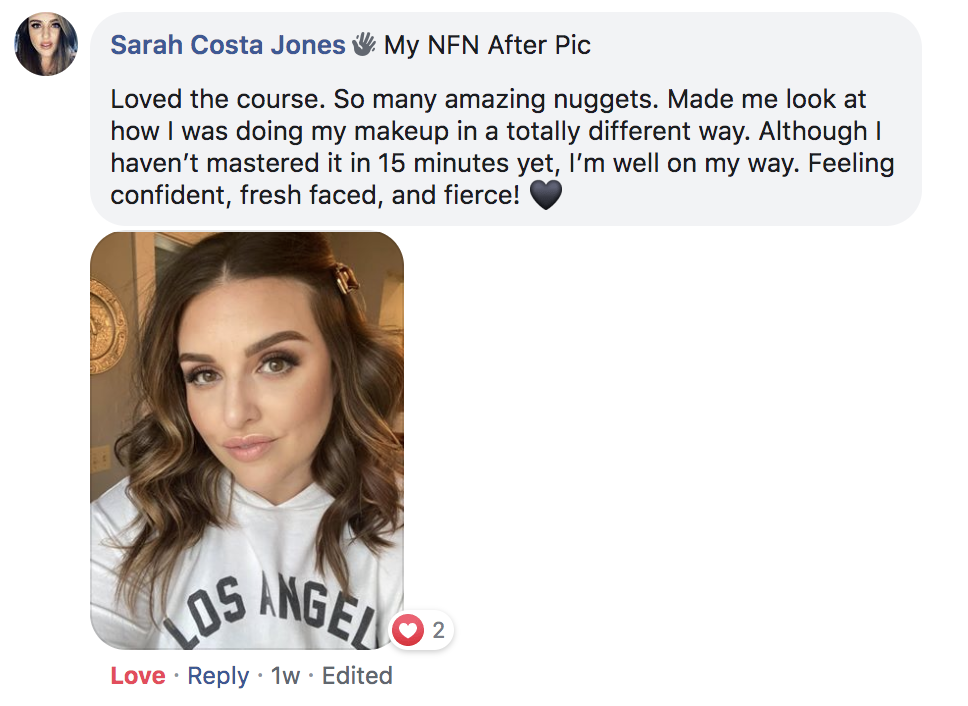The width and height of the screenshot is (968, 706).
Task: Open the 1w timestamp link
Action: (x=285, y=676)
